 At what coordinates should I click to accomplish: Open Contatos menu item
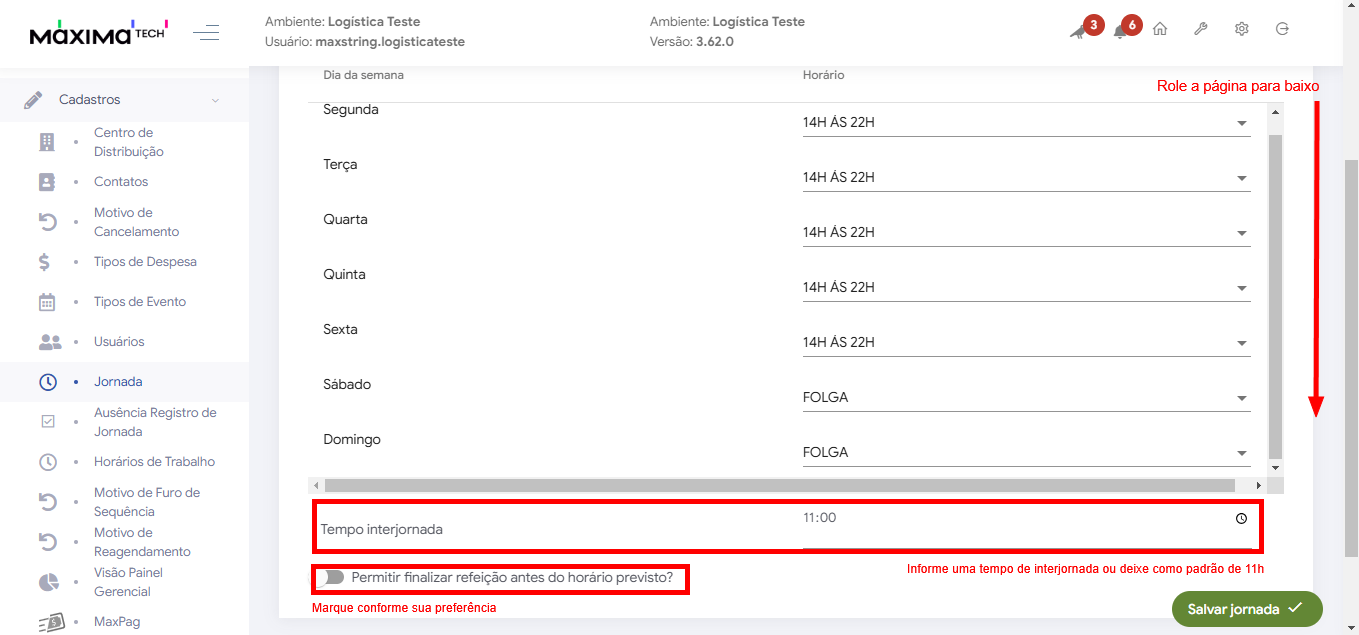[x=121, y=182]
